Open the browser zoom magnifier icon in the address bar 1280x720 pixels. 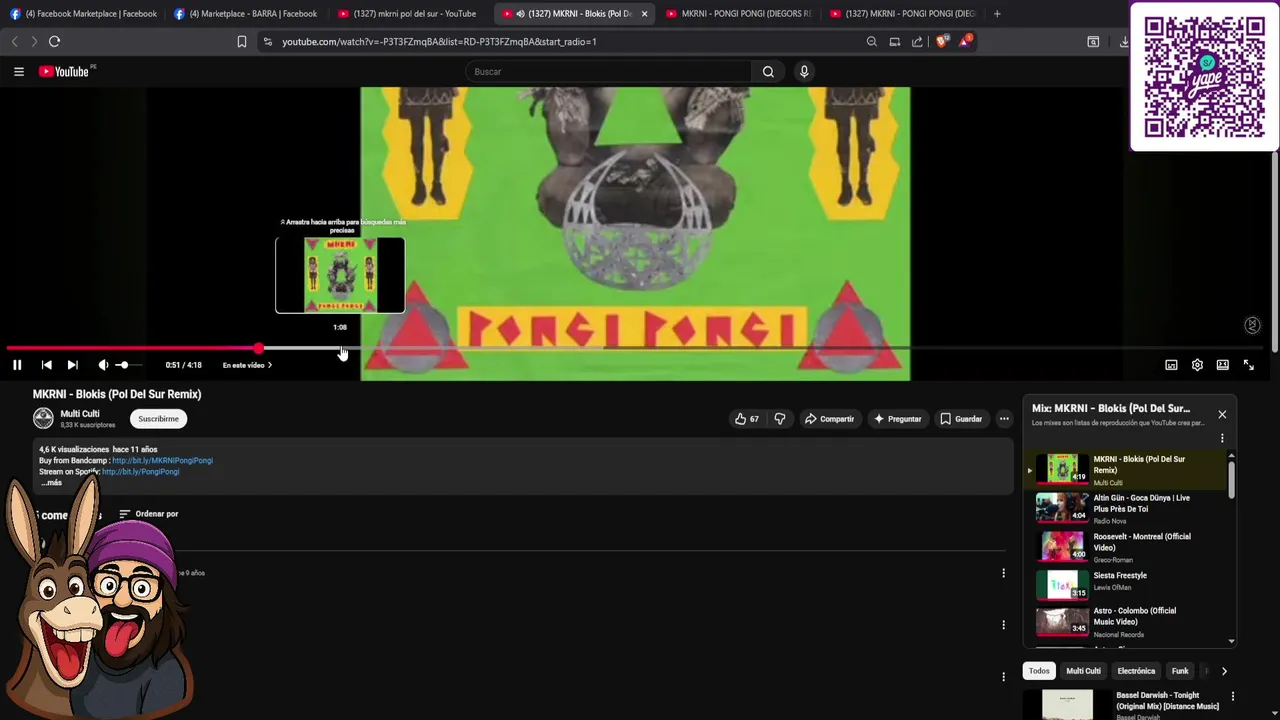[871, 41]
